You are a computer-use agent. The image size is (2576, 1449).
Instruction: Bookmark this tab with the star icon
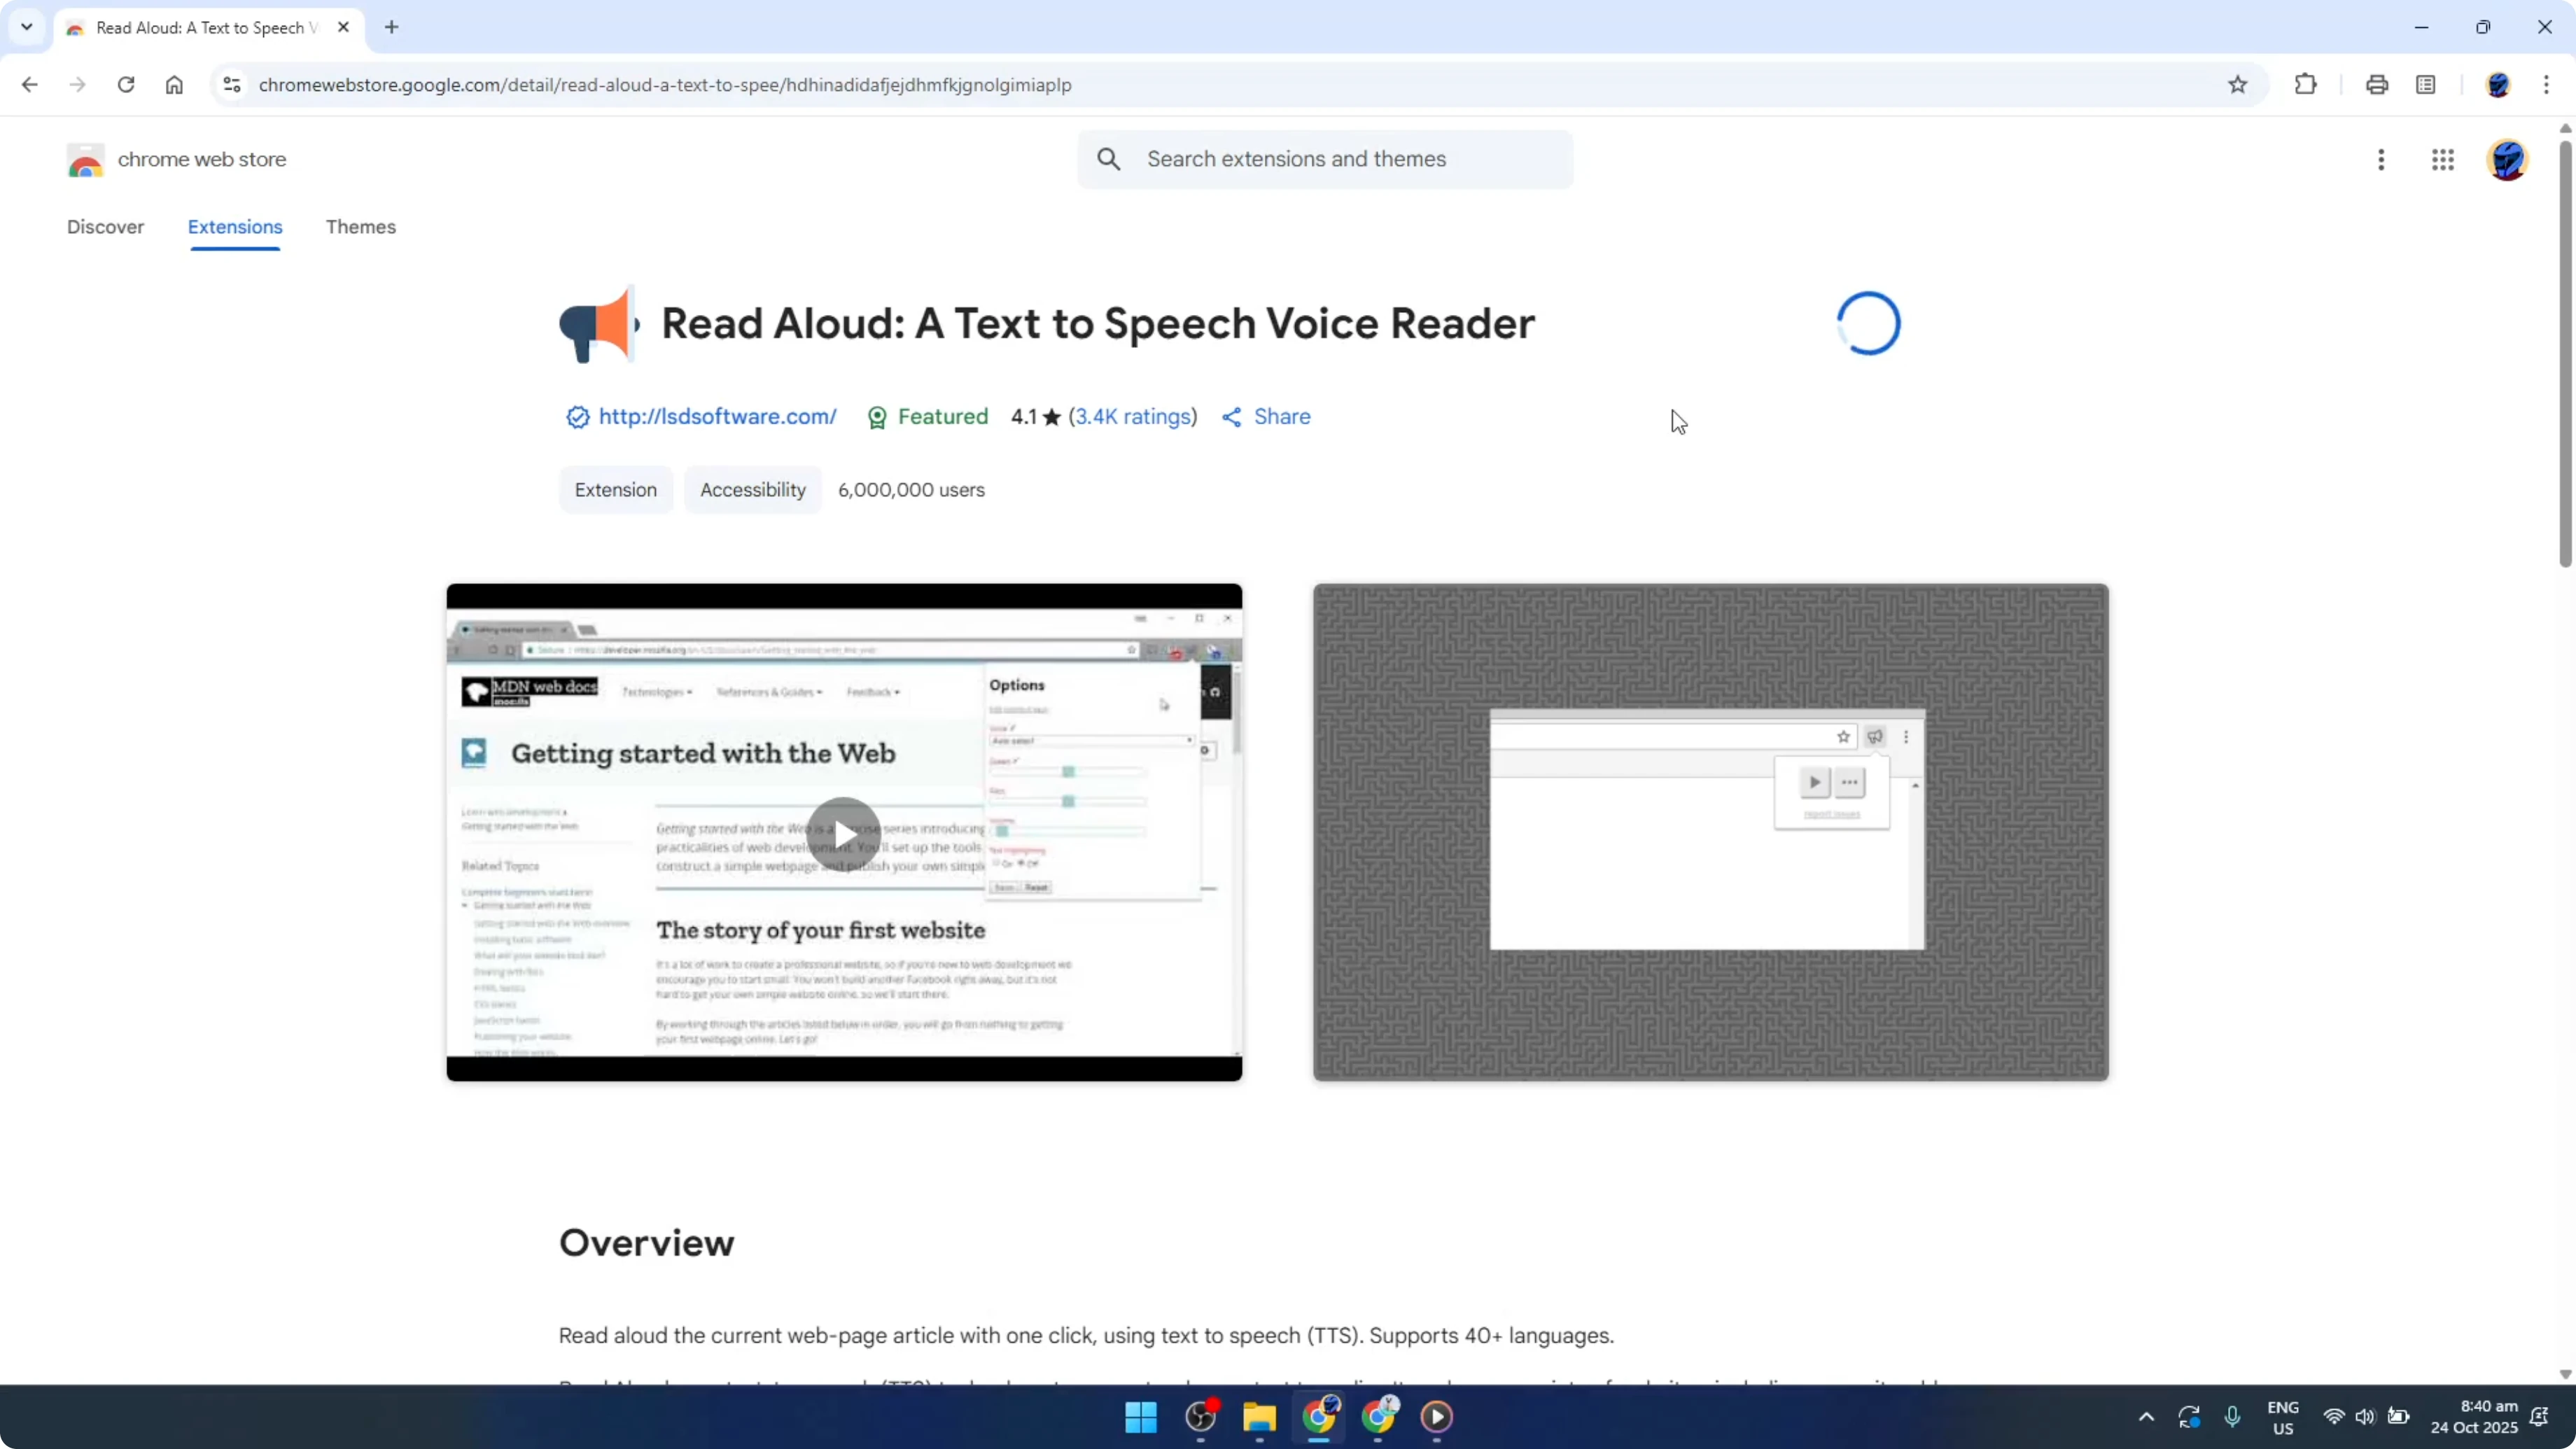tap(2238, 85)
